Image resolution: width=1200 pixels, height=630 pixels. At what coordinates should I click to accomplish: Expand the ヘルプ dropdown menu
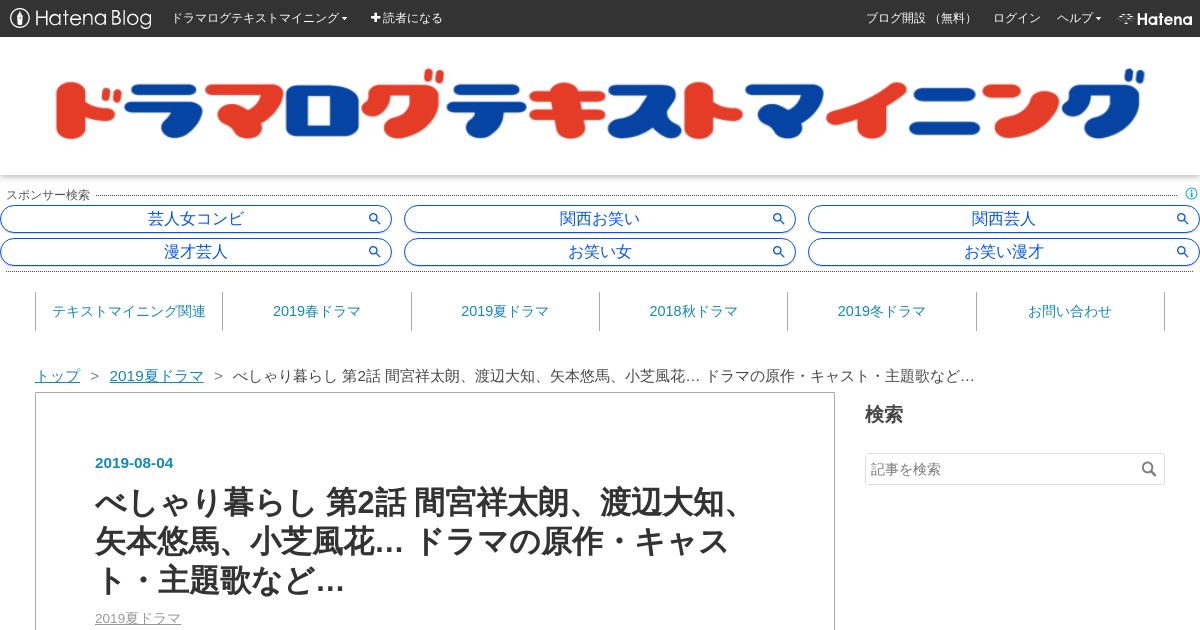click(1079, 18)
